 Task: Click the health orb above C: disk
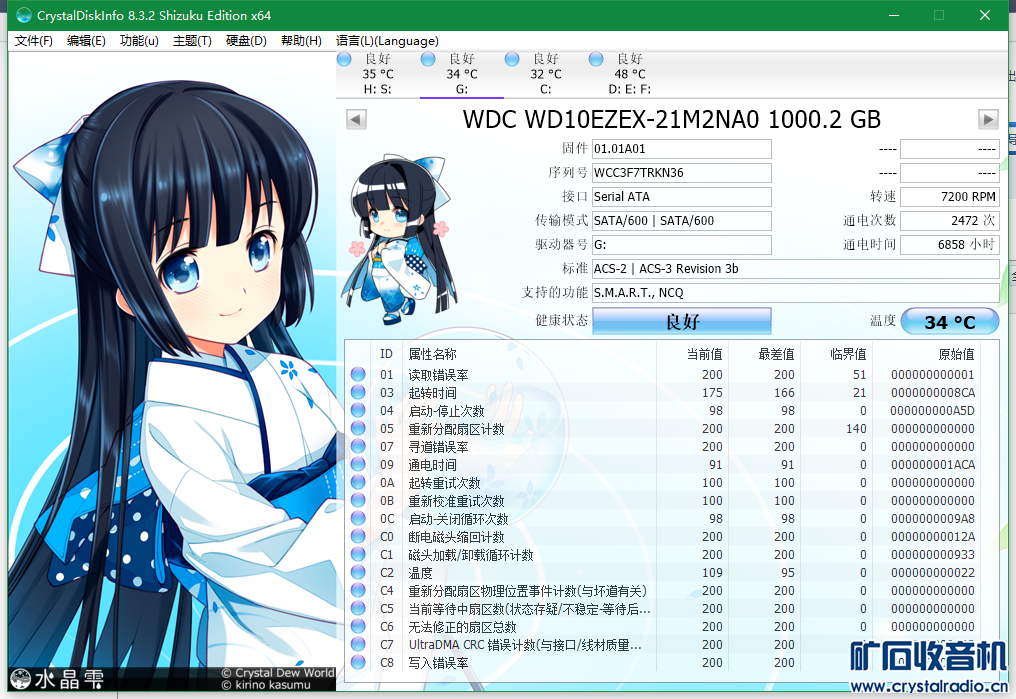pyautogui.click(x=513, y=60)
